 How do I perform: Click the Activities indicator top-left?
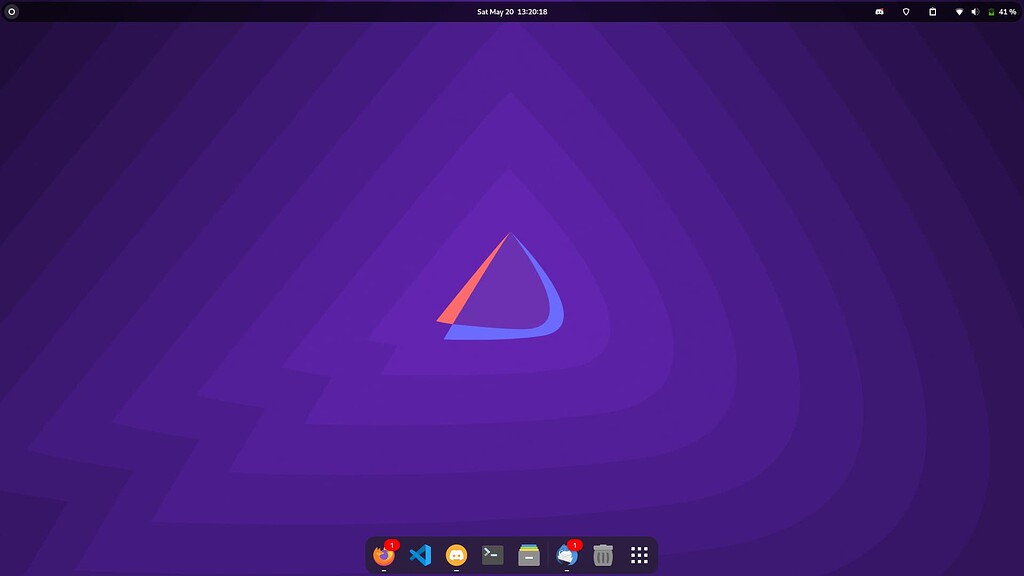tap(12, 11)
